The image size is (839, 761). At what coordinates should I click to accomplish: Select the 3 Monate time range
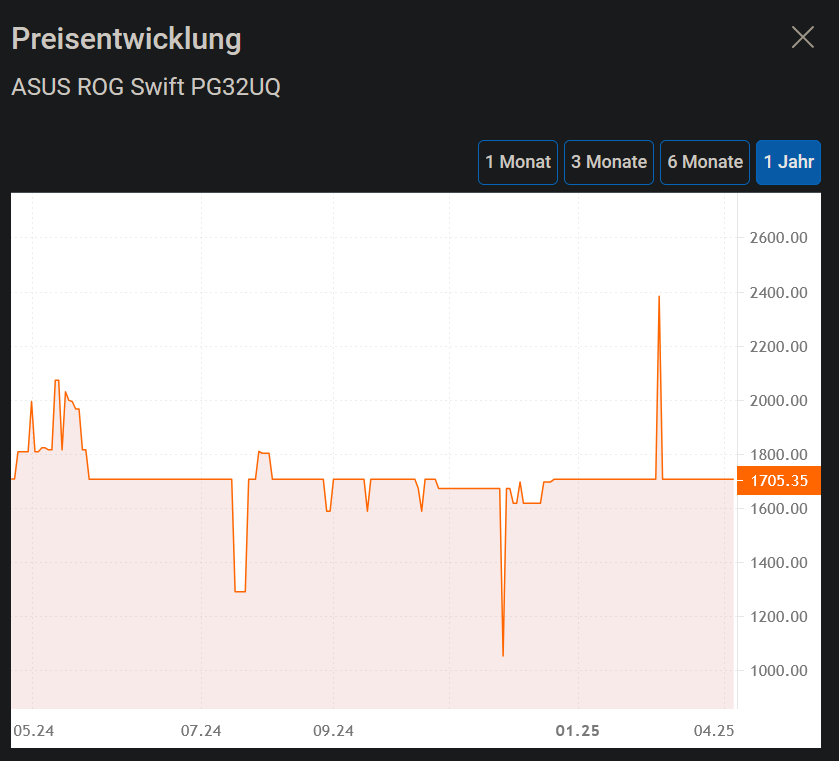(608, 162)
